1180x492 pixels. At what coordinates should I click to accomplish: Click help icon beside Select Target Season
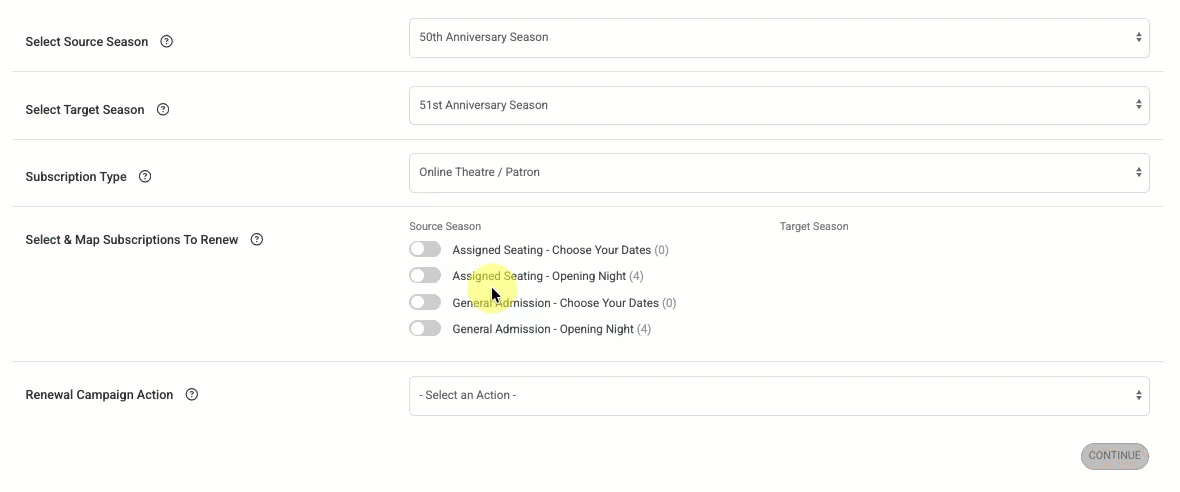point(163,109)
